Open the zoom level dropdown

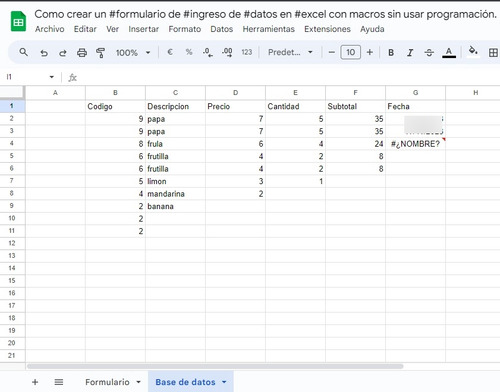pyautogui.click(x=133, y=53)
